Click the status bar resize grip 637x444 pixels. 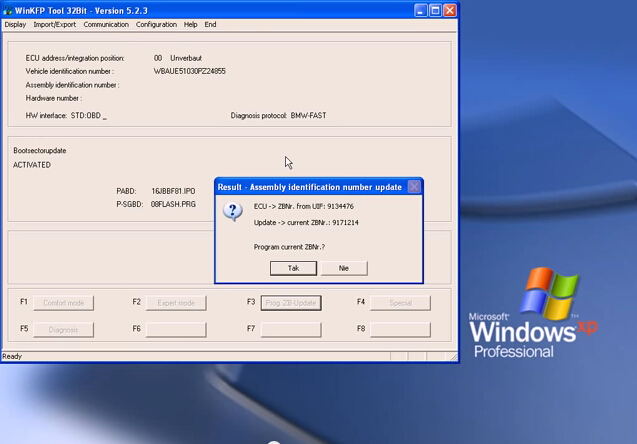454,357
